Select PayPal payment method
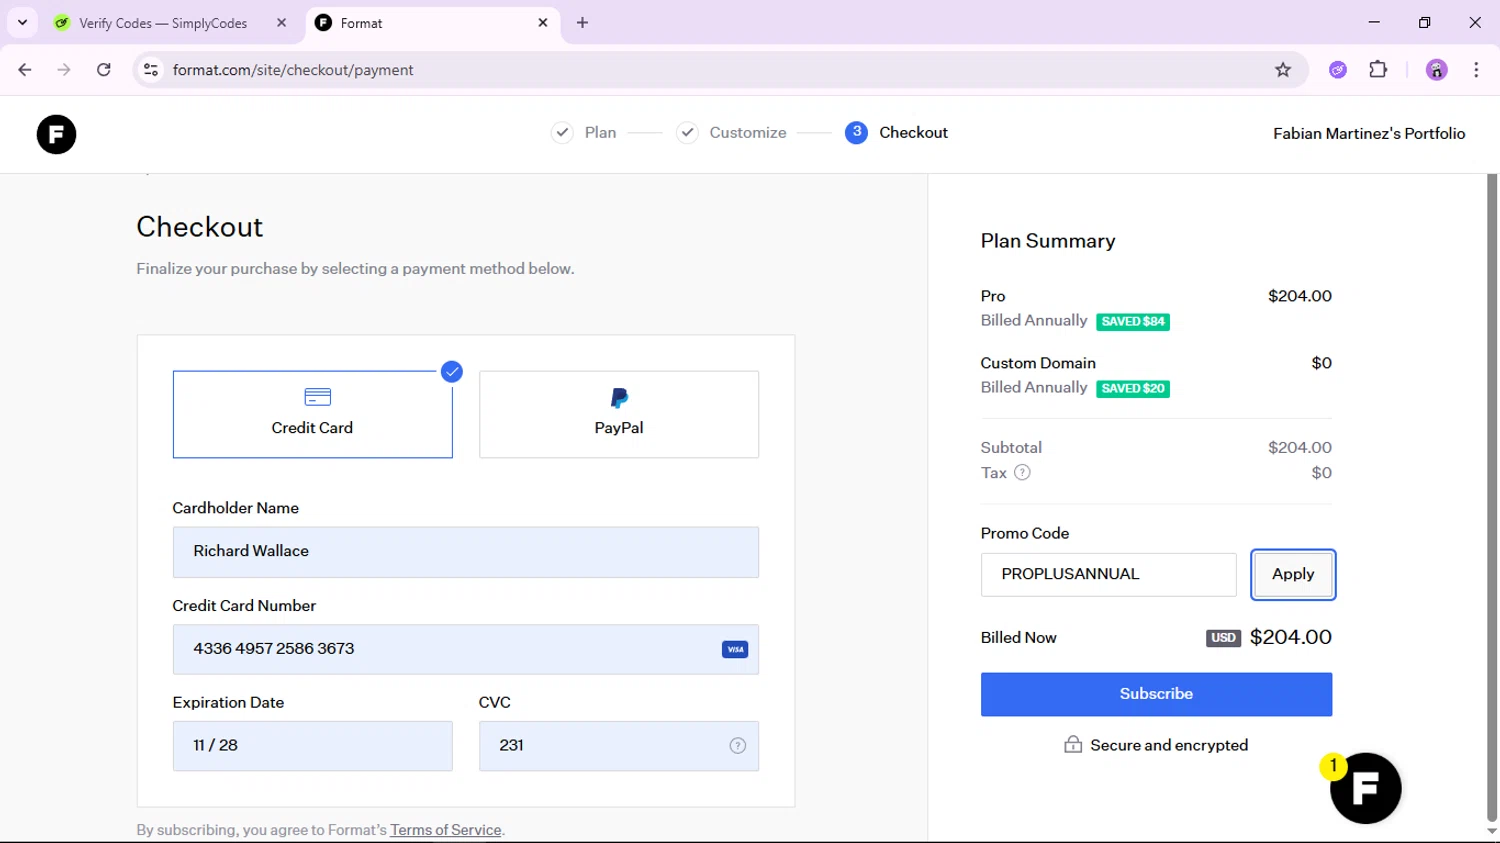This screenshot has width=1500, height=843. click(619, 414)
